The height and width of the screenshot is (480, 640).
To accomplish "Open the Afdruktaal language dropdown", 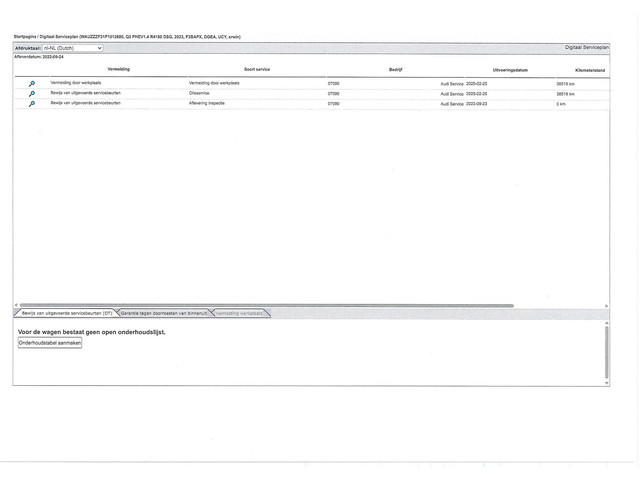I will (x=72, y=47).
